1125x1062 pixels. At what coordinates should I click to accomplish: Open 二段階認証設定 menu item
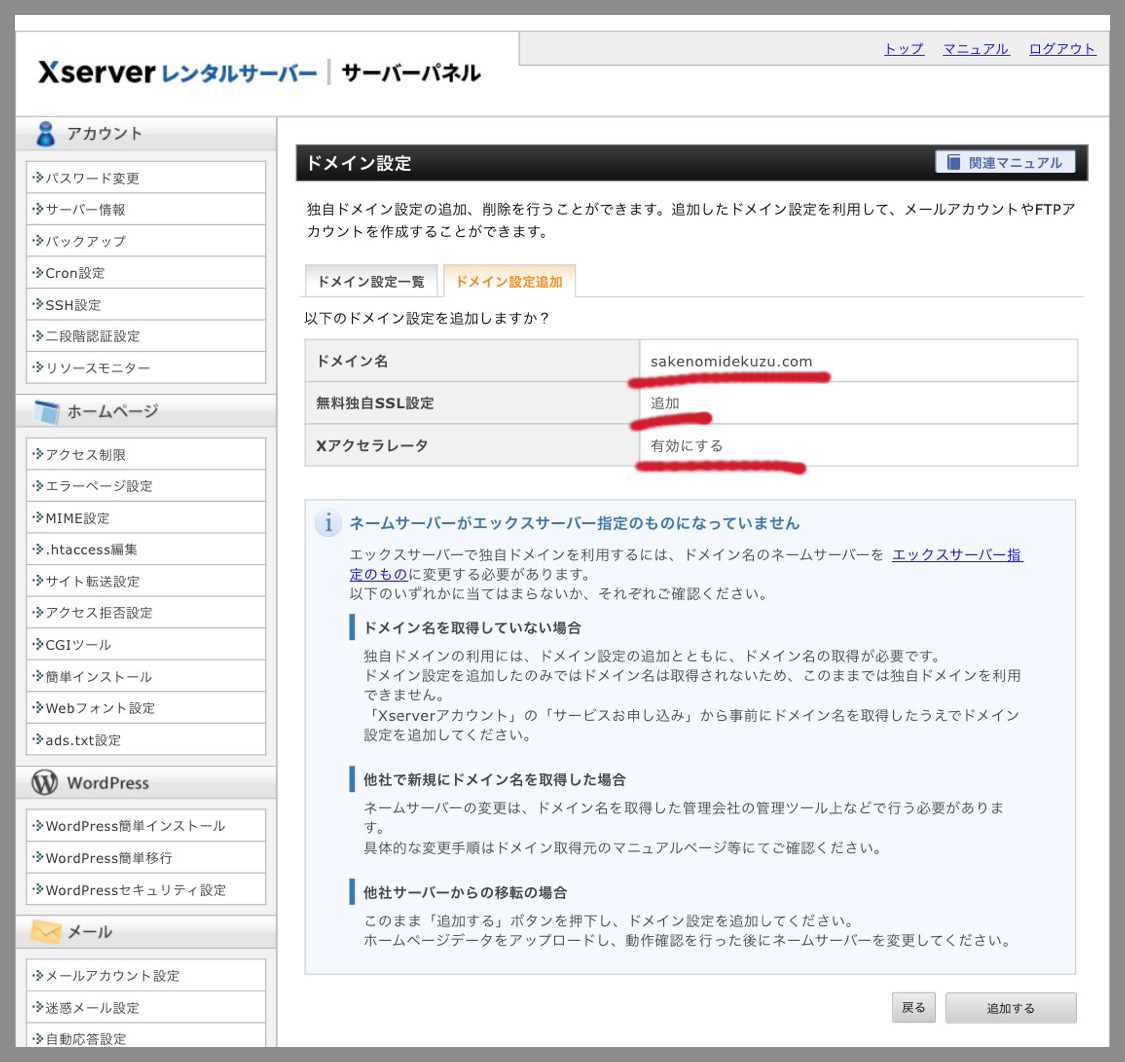click(x=146, y=336)
